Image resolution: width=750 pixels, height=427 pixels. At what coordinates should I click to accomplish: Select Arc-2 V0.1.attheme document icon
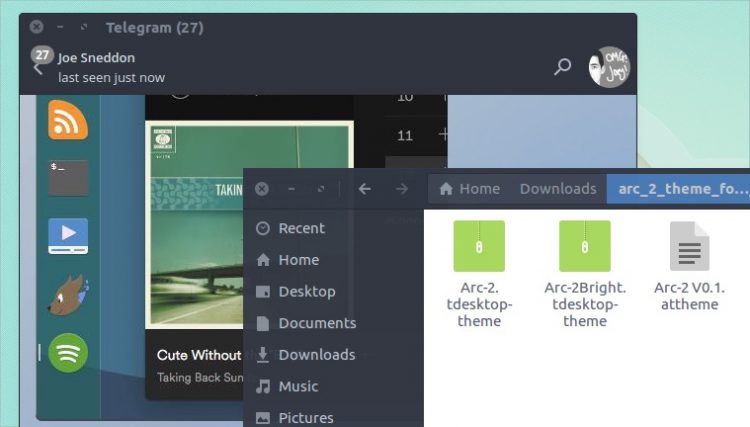689,246
